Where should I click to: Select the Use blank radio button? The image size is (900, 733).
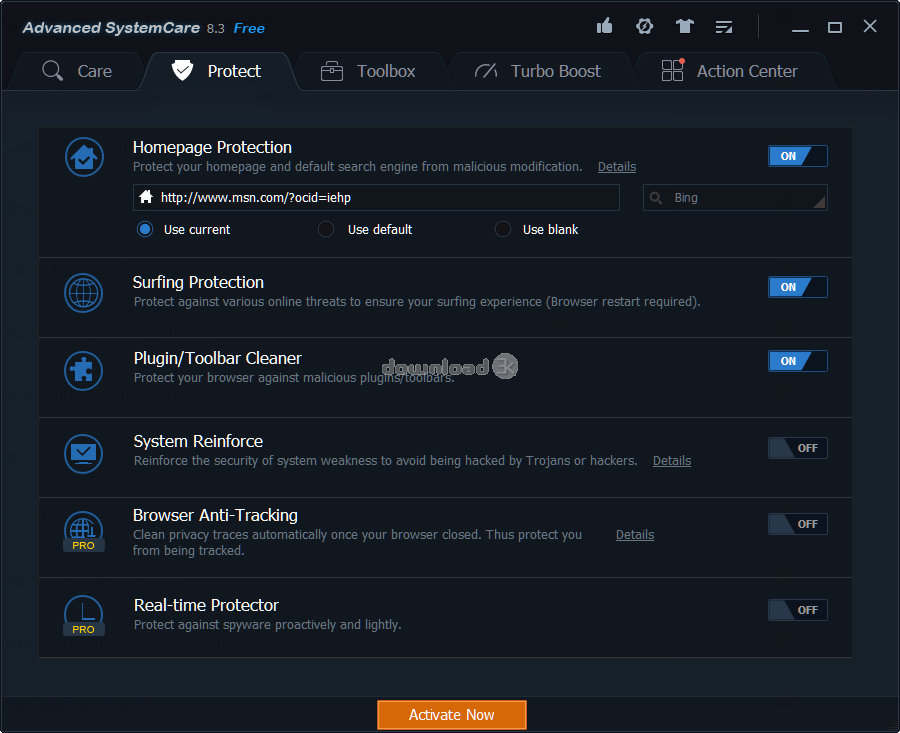click(503, 230)
